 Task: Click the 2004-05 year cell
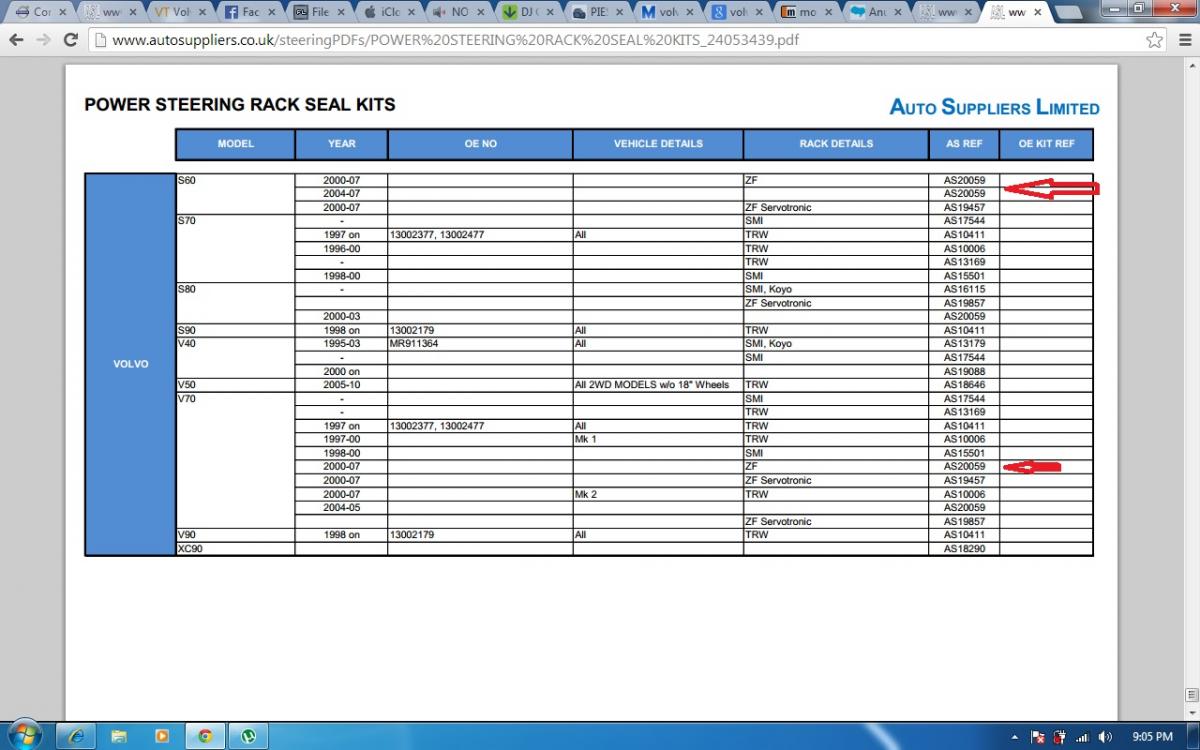342,508
